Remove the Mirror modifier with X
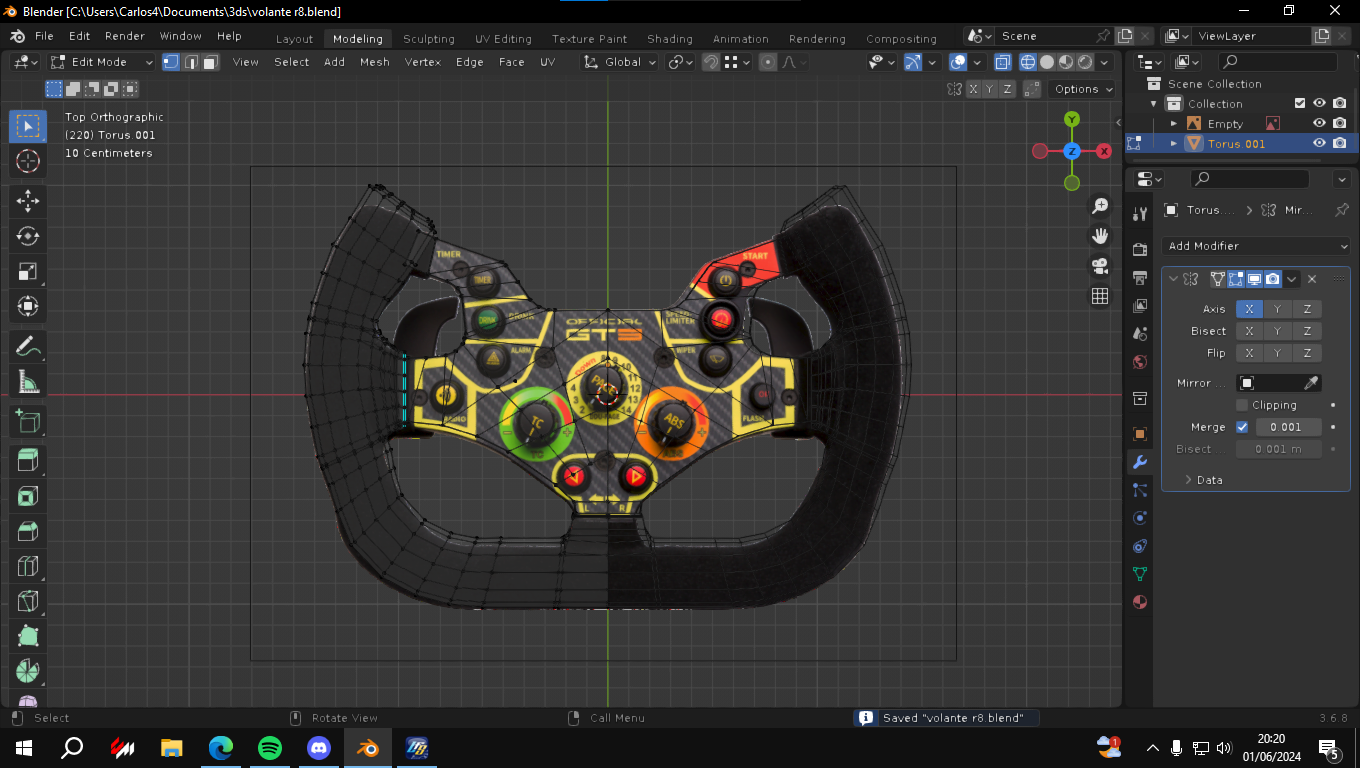Screen dimensions: 1360x768 (x=1312, y=279)
